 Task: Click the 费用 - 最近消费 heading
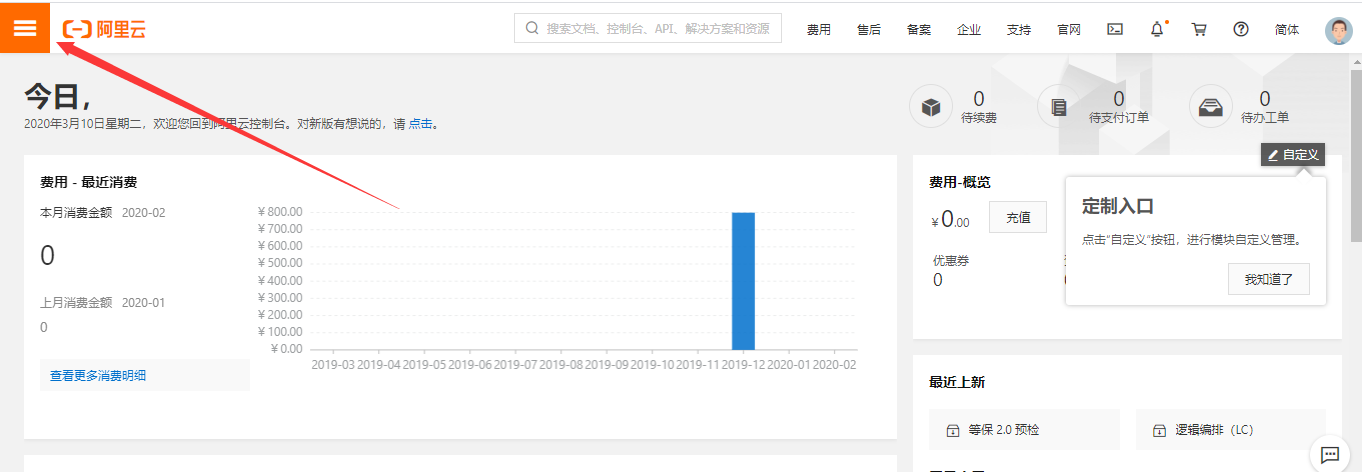click(x=89, y=182)
